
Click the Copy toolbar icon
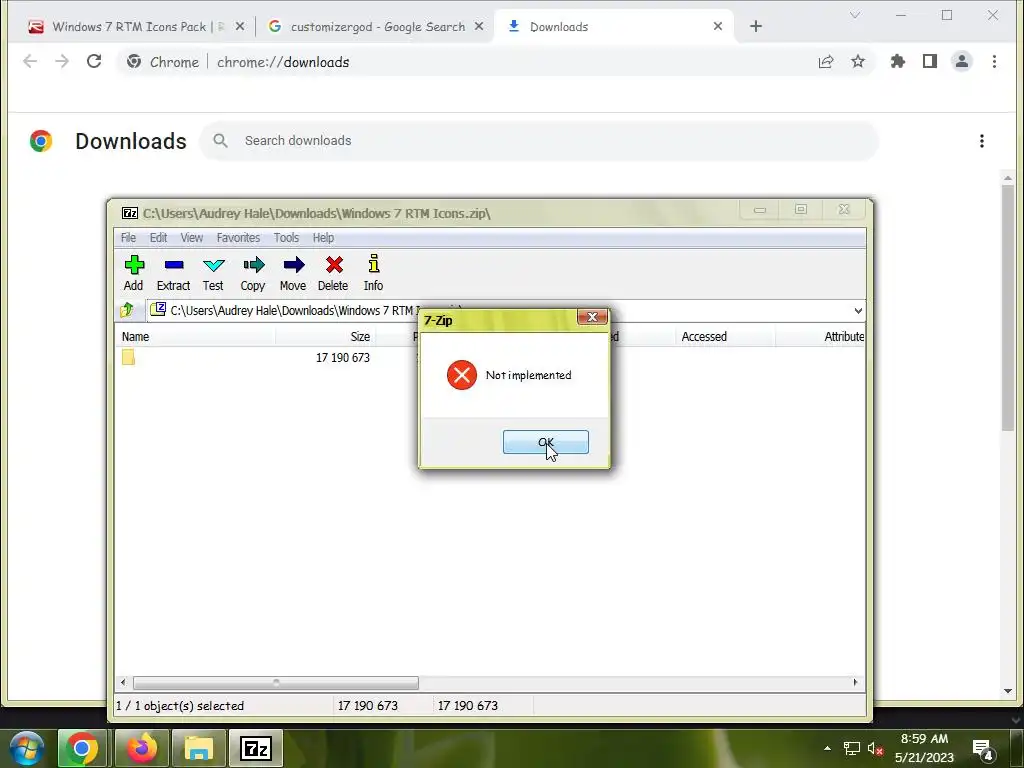(253, 272)
